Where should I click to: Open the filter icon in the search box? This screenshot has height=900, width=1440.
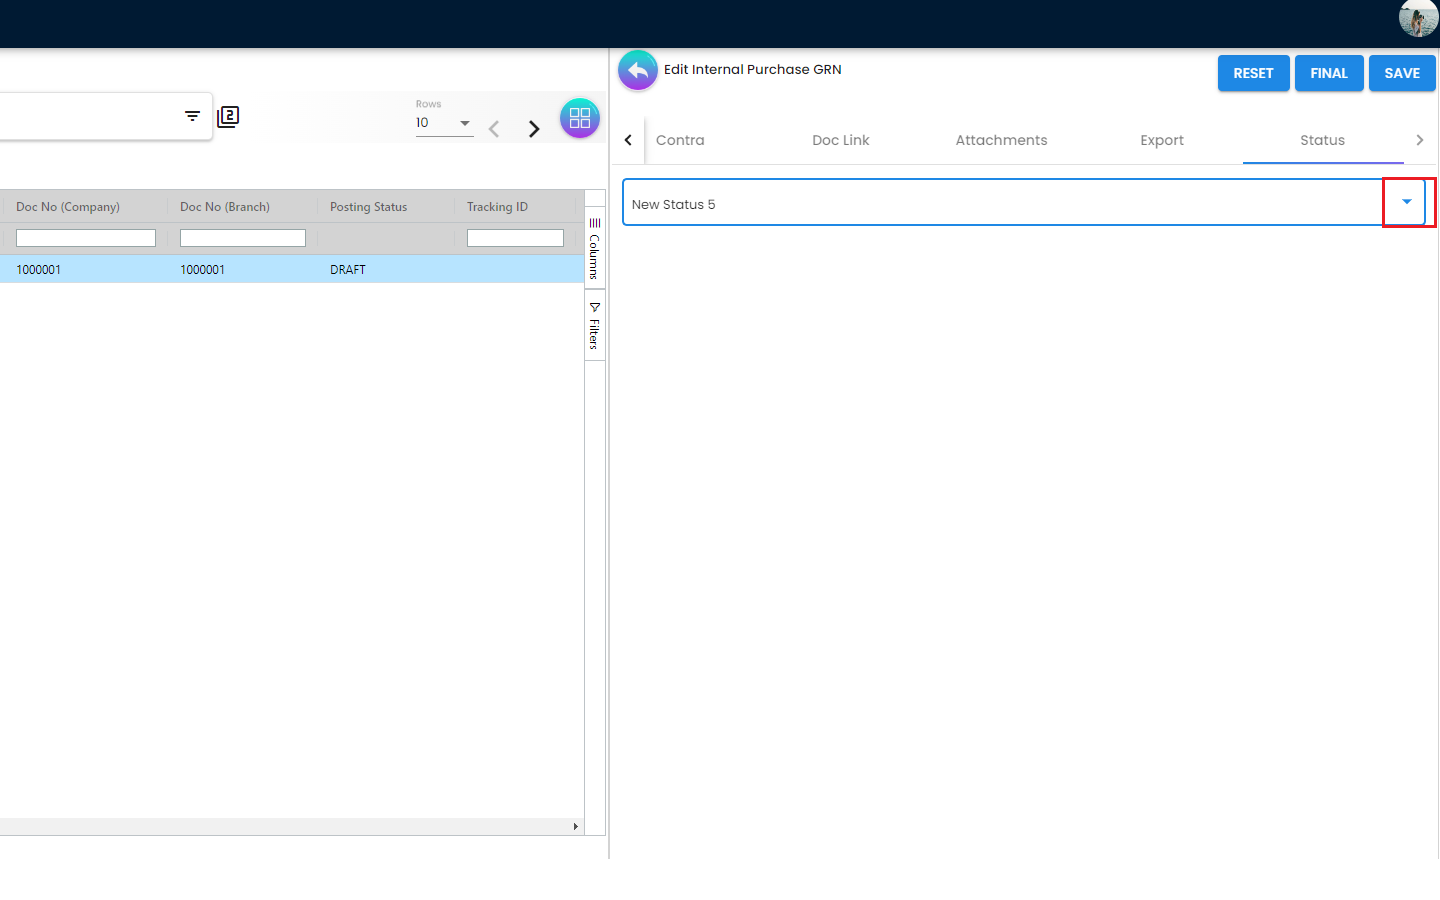[x=192, y=117]
